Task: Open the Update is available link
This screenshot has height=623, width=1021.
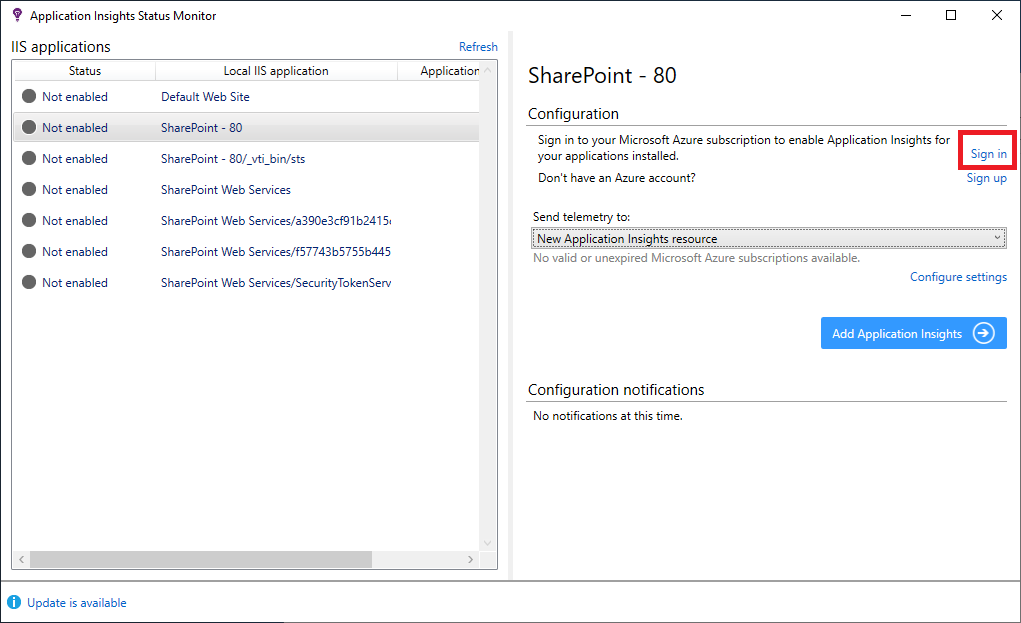Action: click(x=77, y=603)
